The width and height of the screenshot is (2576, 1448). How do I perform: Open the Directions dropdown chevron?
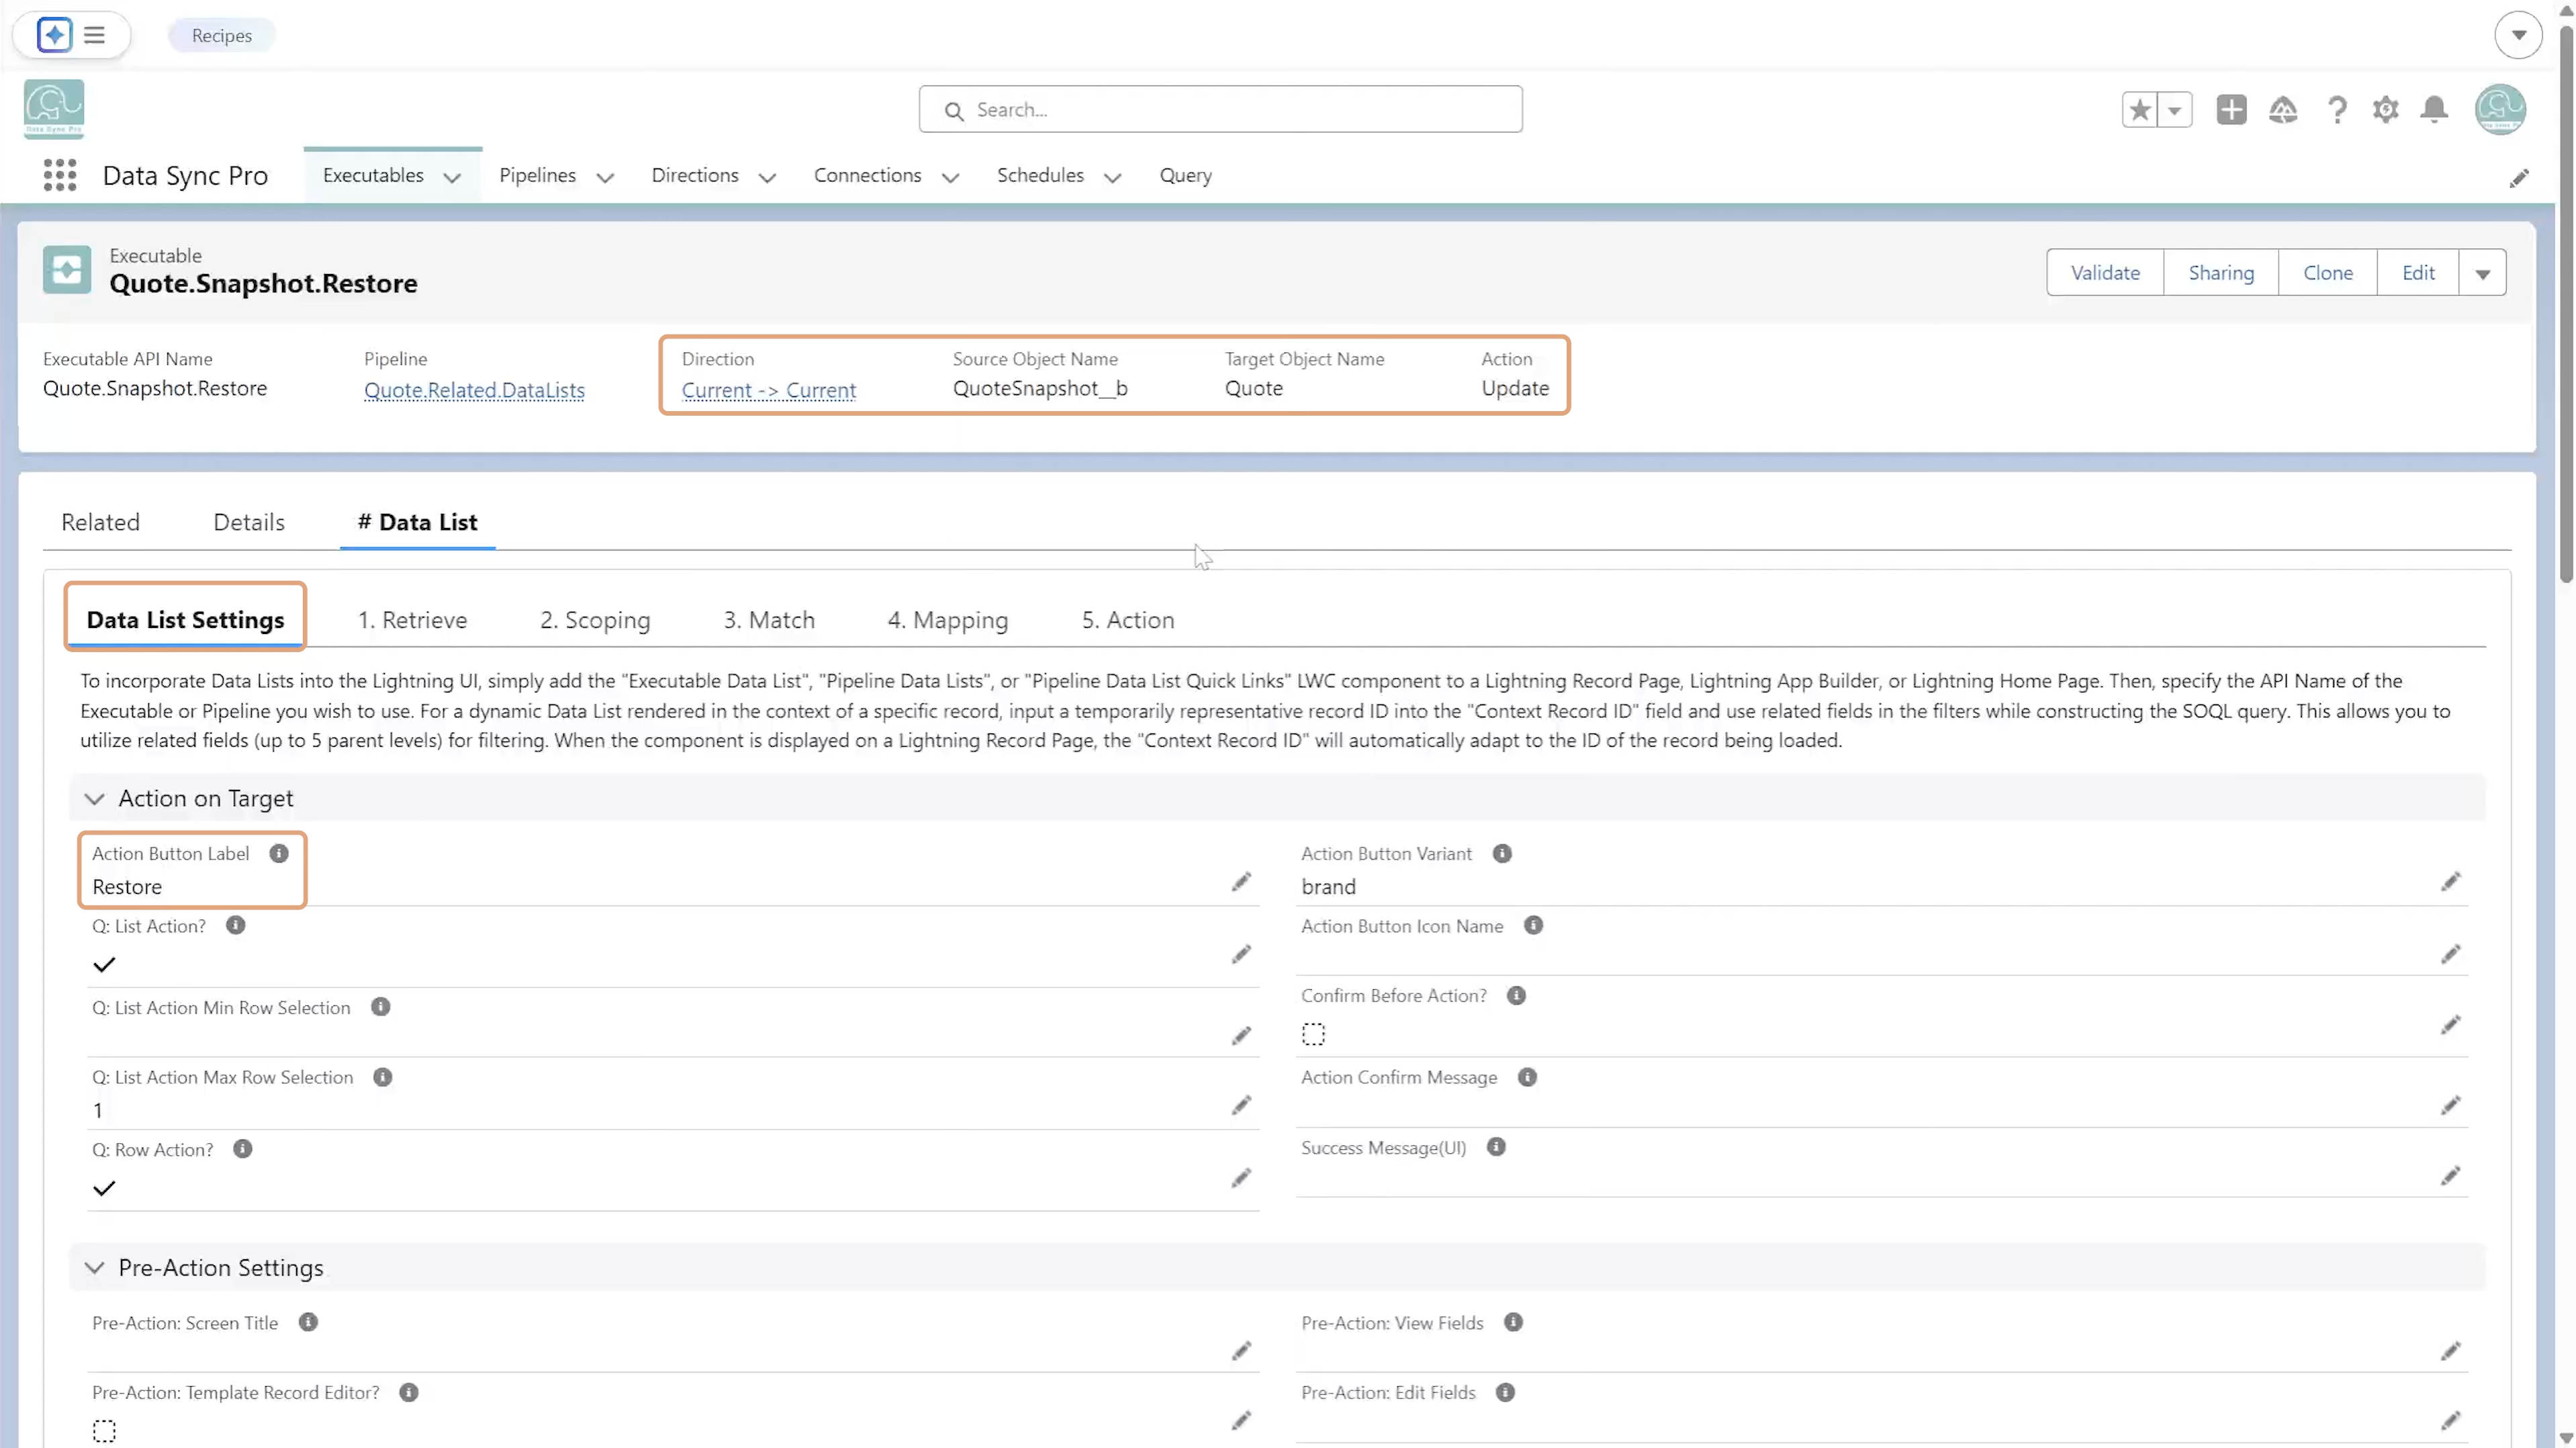coord(767,178)
